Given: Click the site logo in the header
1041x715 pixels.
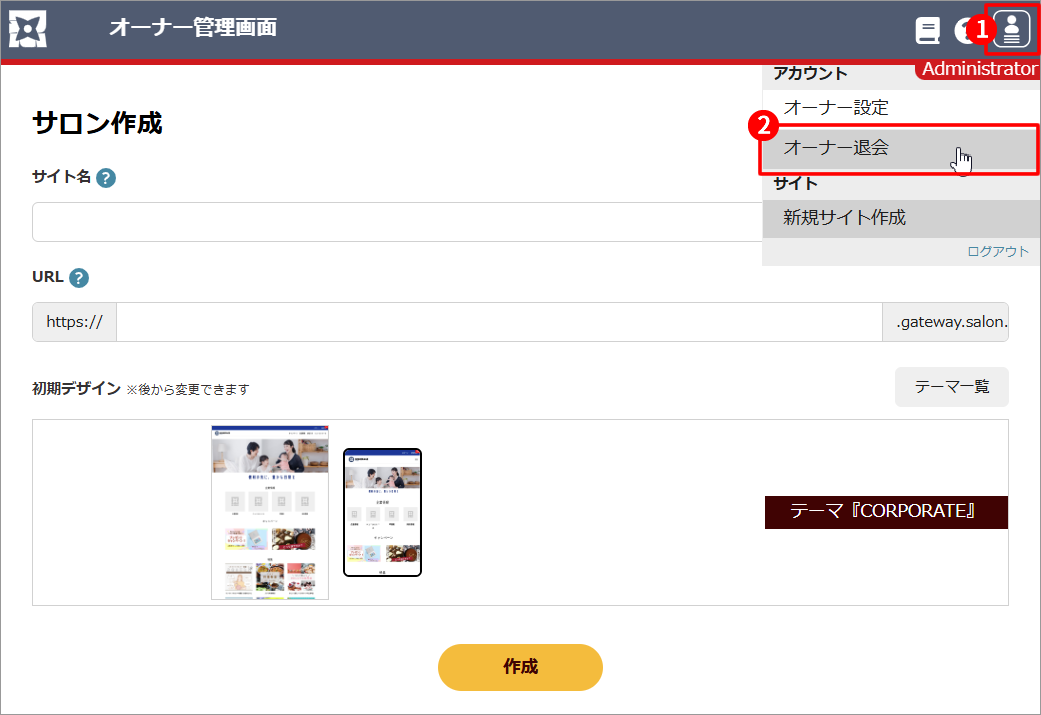Looking at the screenshot, I should coord(28,30).
